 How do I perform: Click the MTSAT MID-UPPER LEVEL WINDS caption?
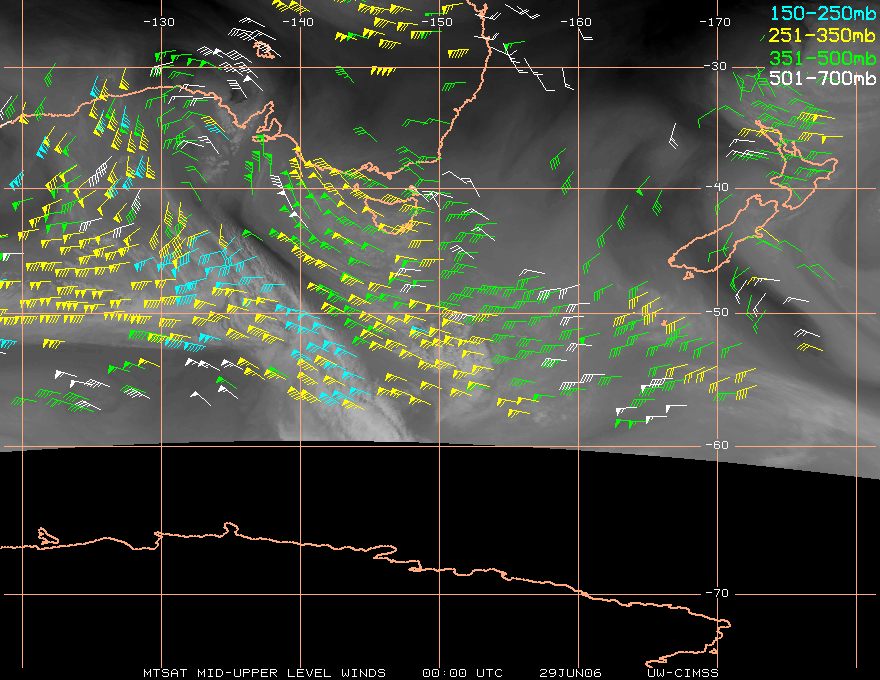pyautogui.click(x=264, y=673)
